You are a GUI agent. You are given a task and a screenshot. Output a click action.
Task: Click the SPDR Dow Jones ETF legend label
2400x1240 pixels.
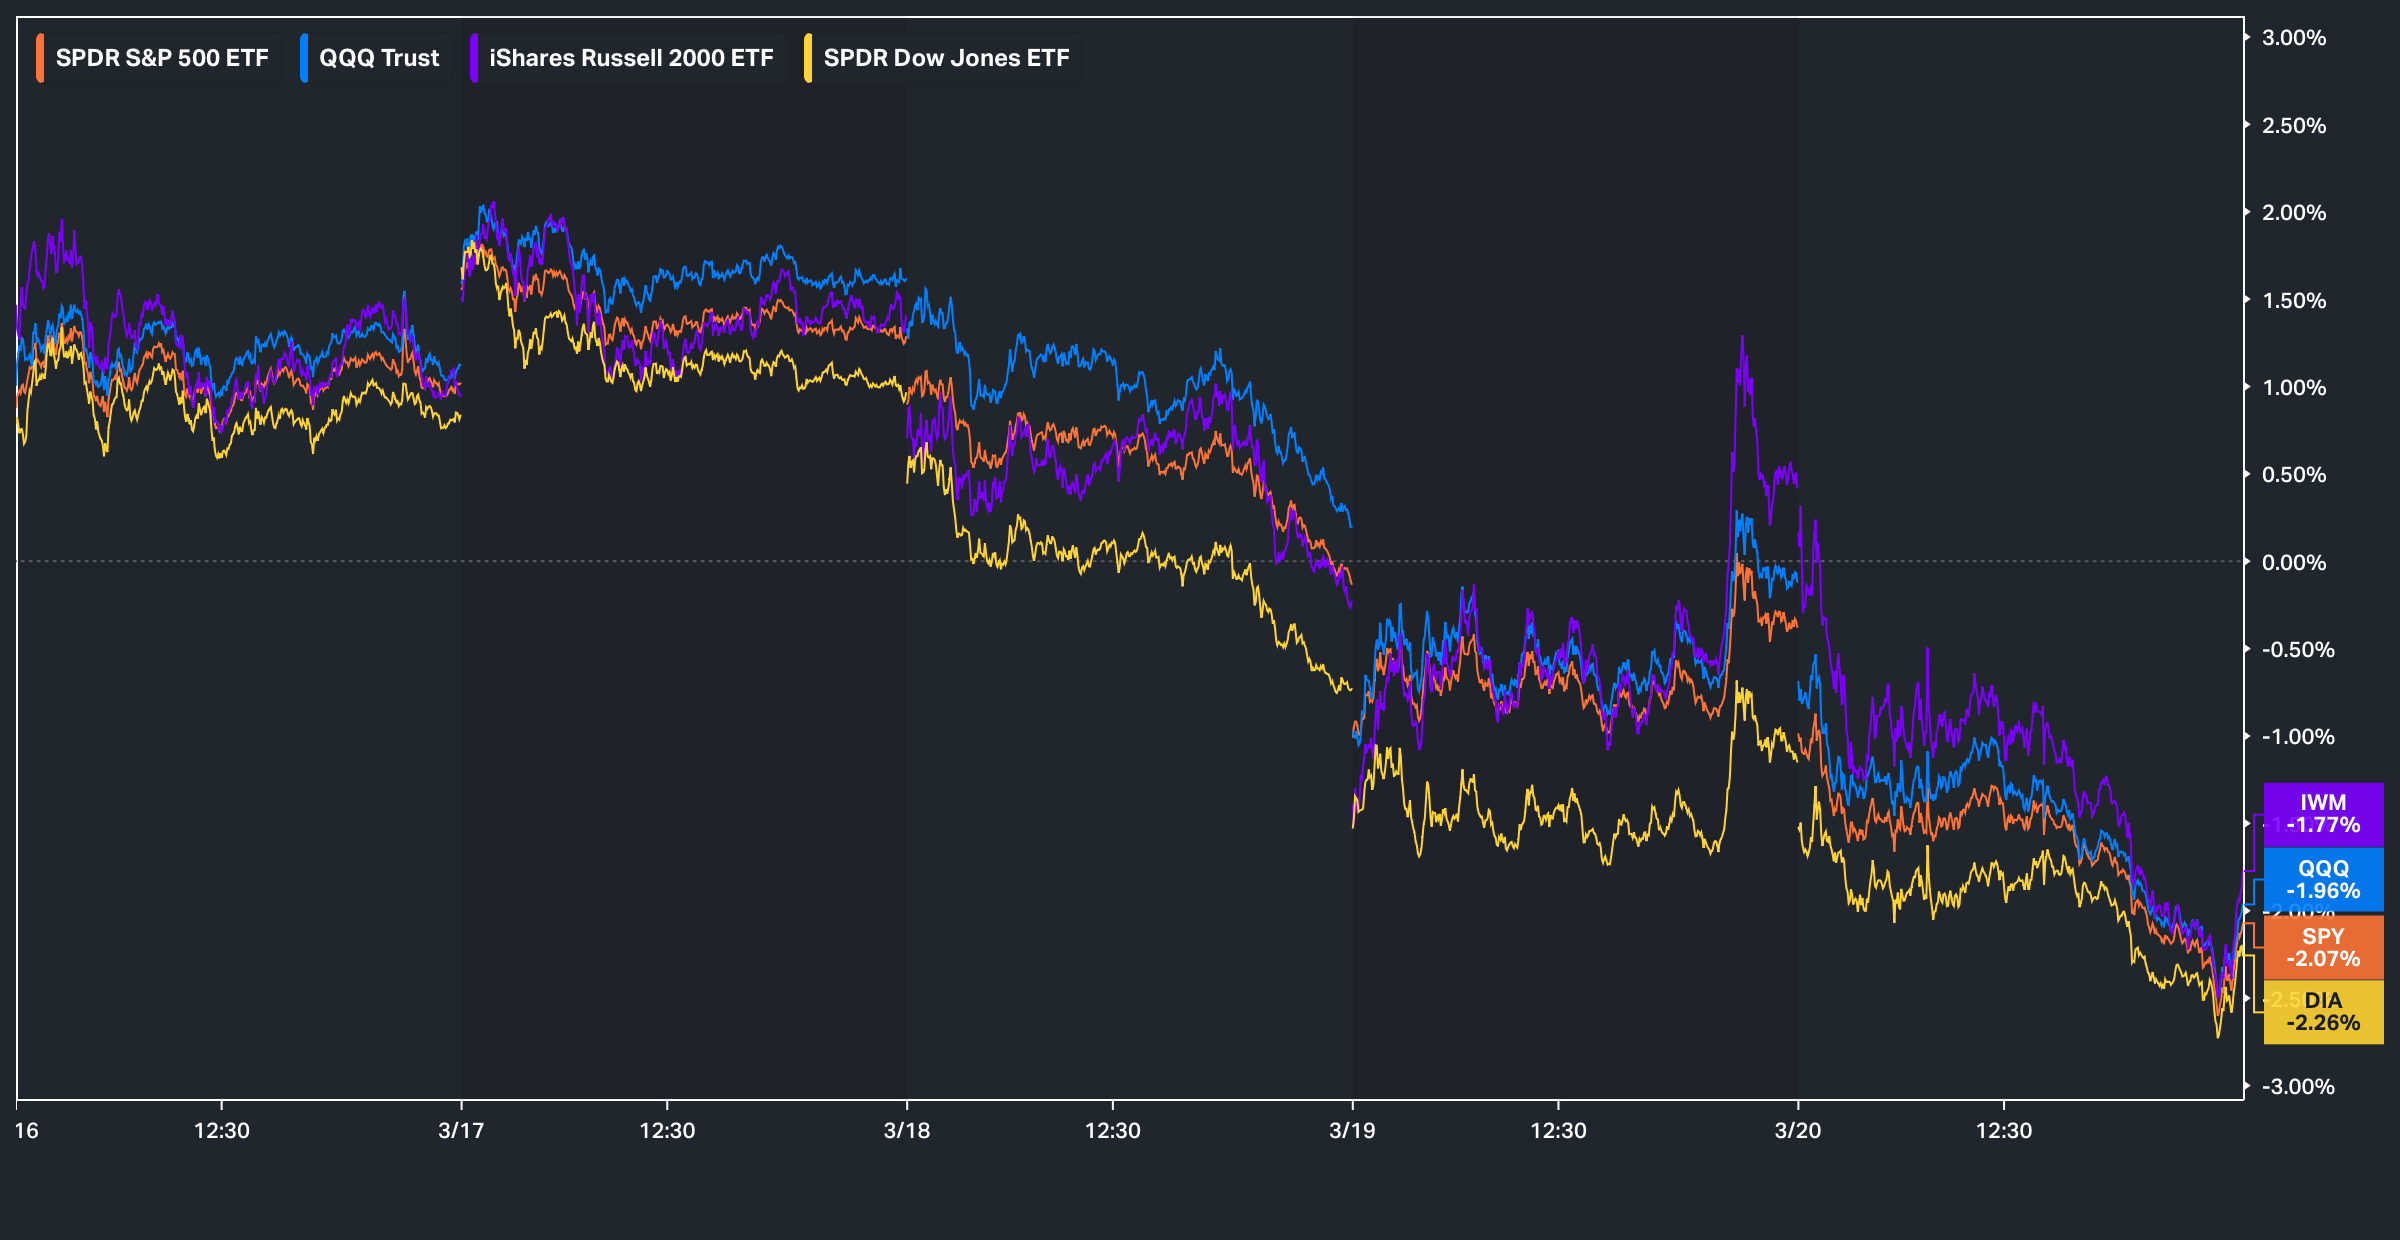945,58
